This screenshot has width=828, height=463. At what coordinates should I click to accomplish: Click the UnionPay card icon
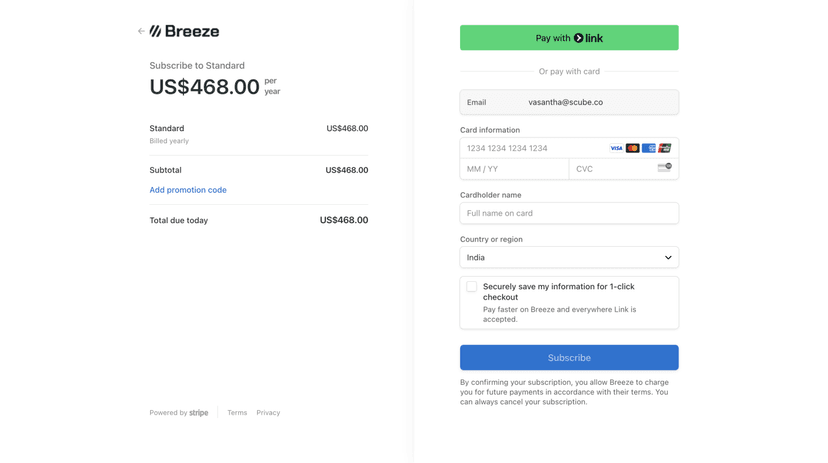664,148
